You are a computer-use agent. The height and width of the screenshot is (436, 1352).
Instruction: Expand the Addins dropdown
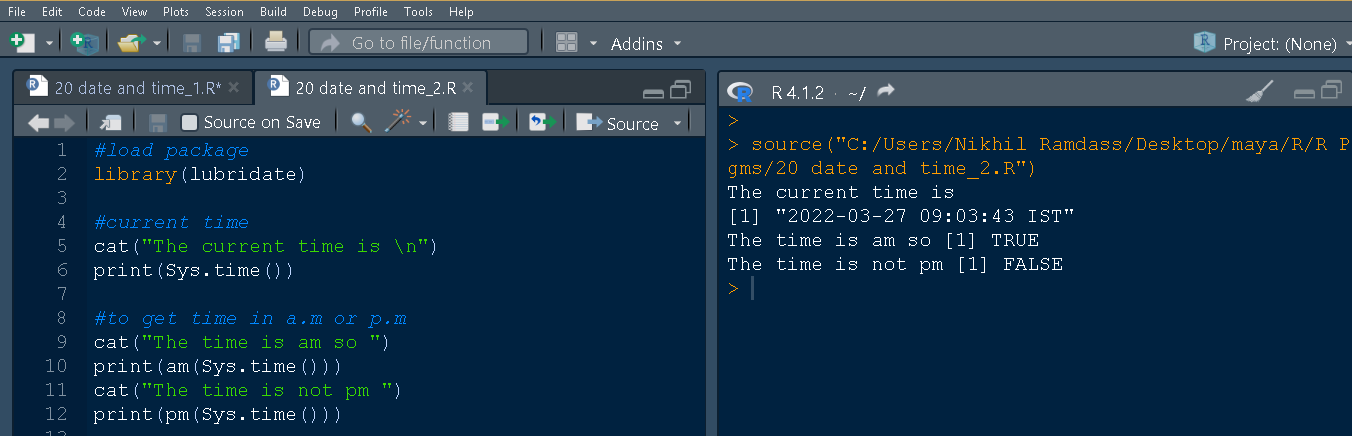(645, 44)
